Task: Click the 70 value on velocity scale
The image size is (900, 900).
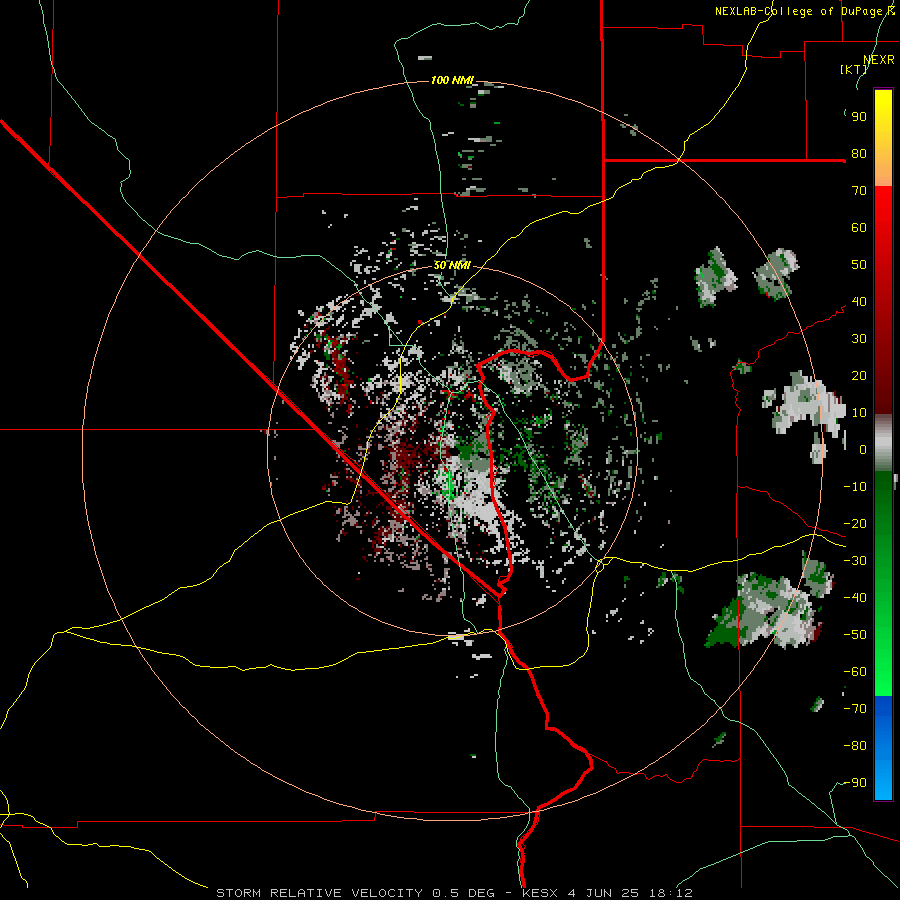Action: coord(859,191)
